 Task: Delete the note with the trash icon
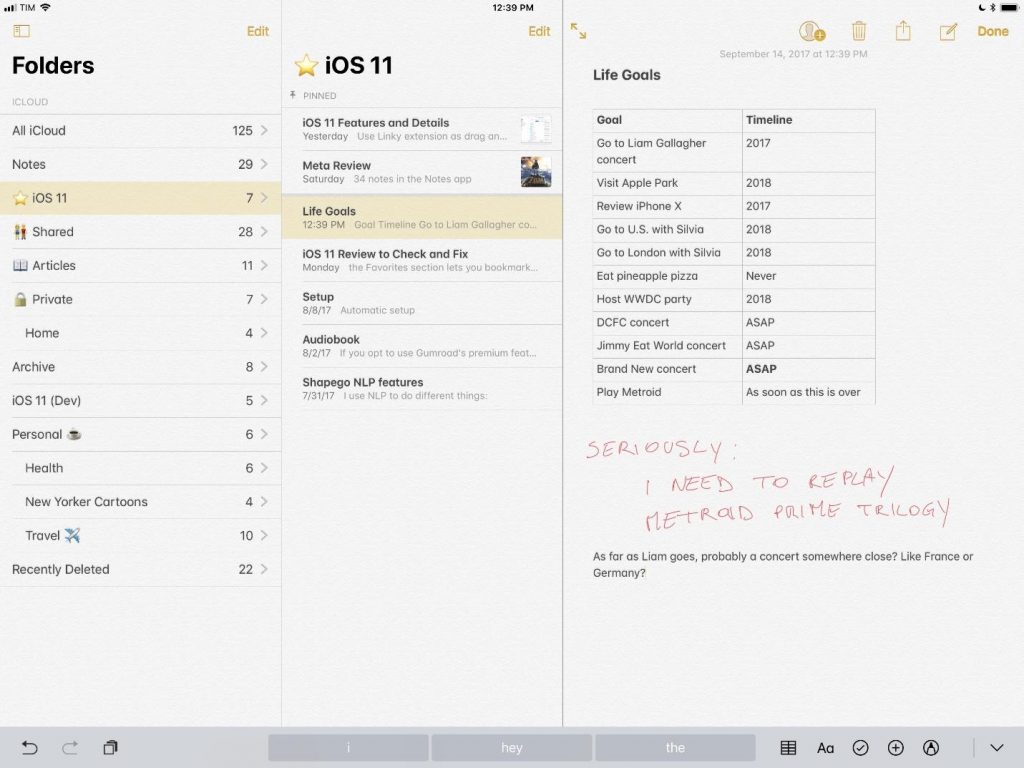[x=859, y=31]
